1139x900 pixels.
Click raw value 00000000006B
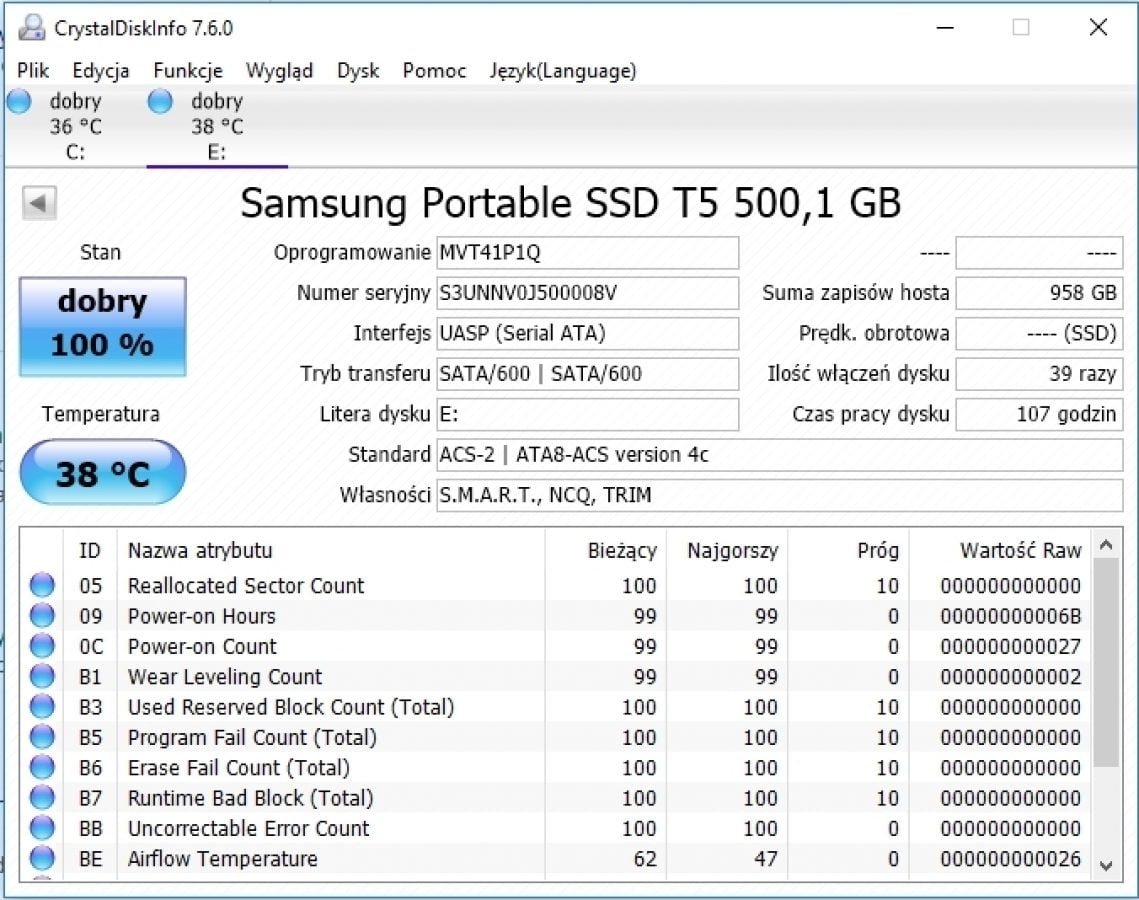[x=1010, y=616]
